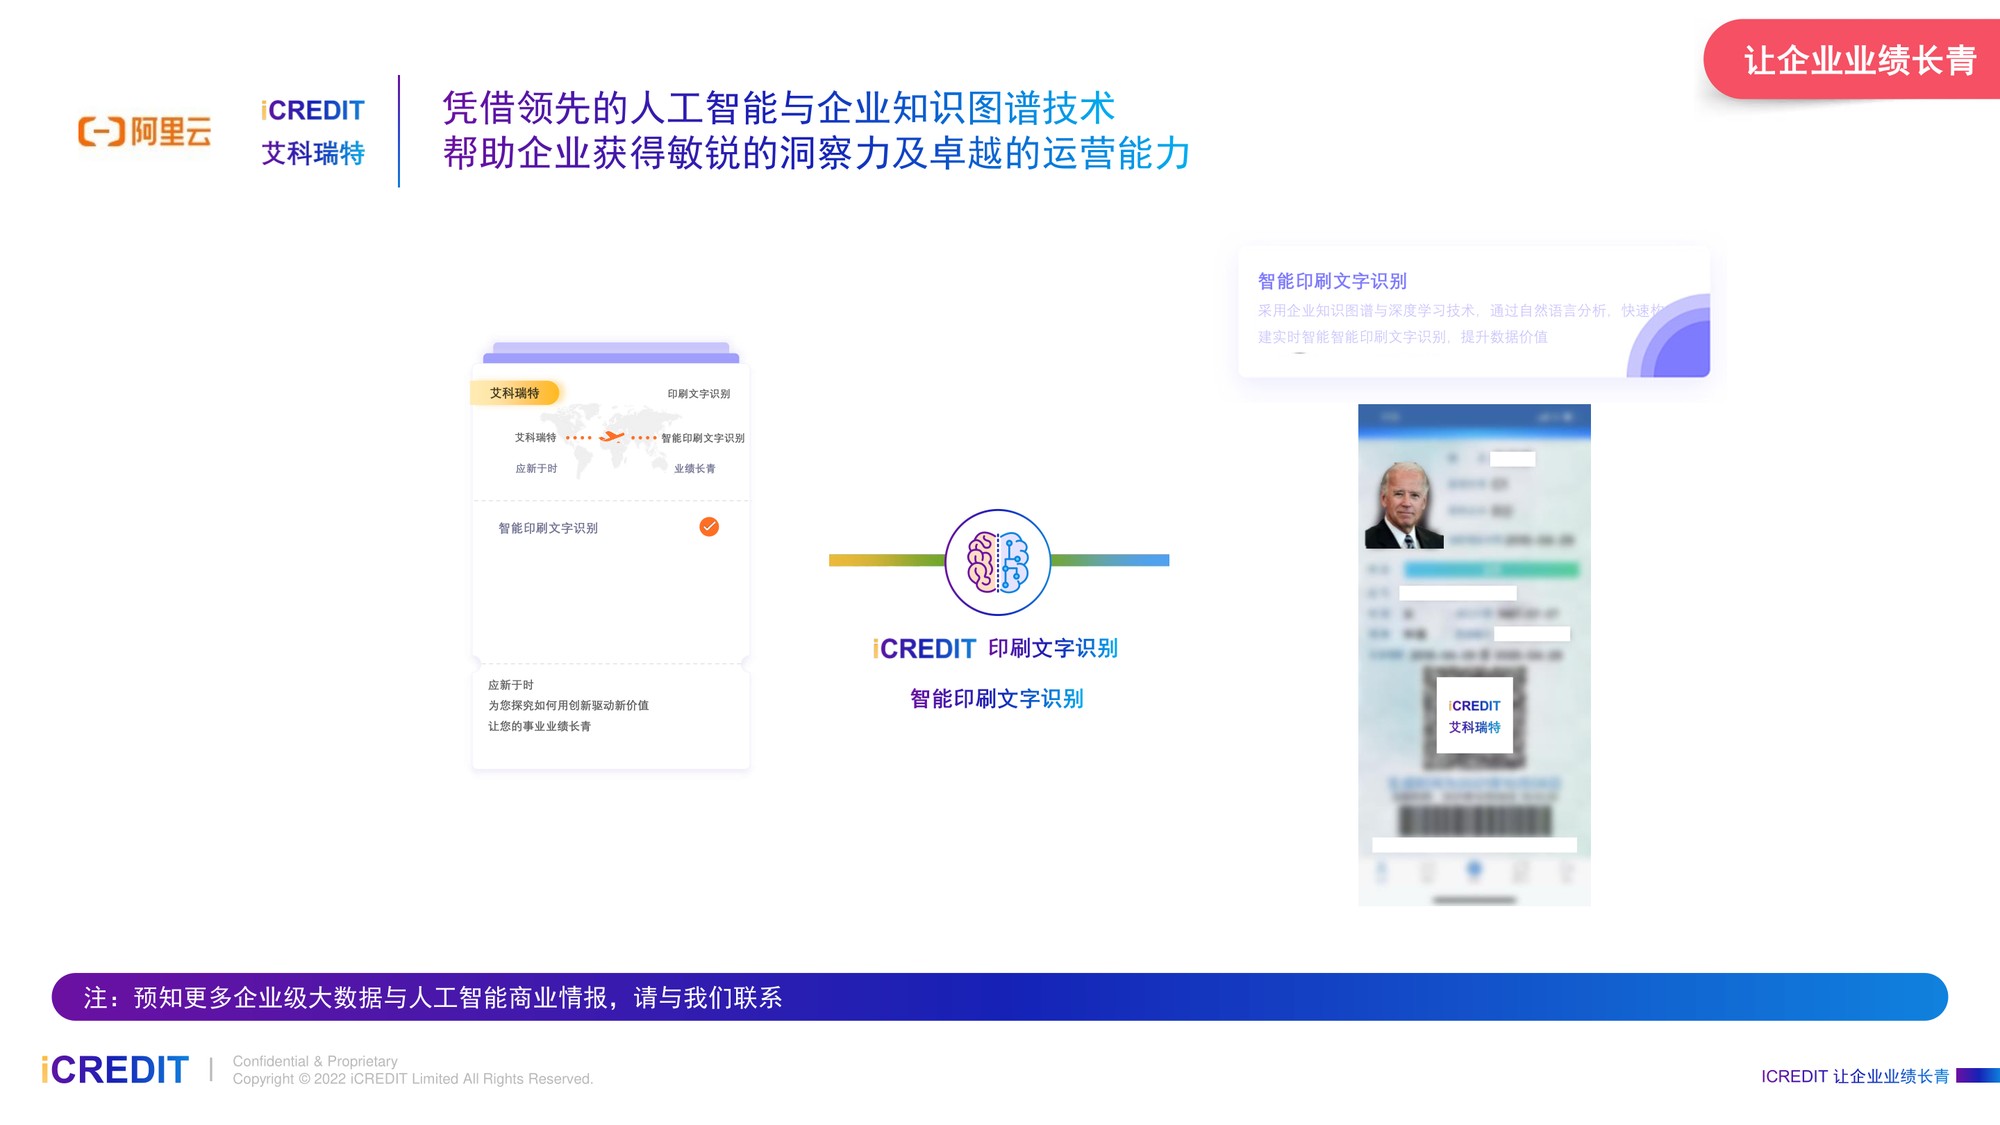This screenshot has width=2000, height=1125.
Task: Click the orange airplane icon on the map
Action: [612, 437]
